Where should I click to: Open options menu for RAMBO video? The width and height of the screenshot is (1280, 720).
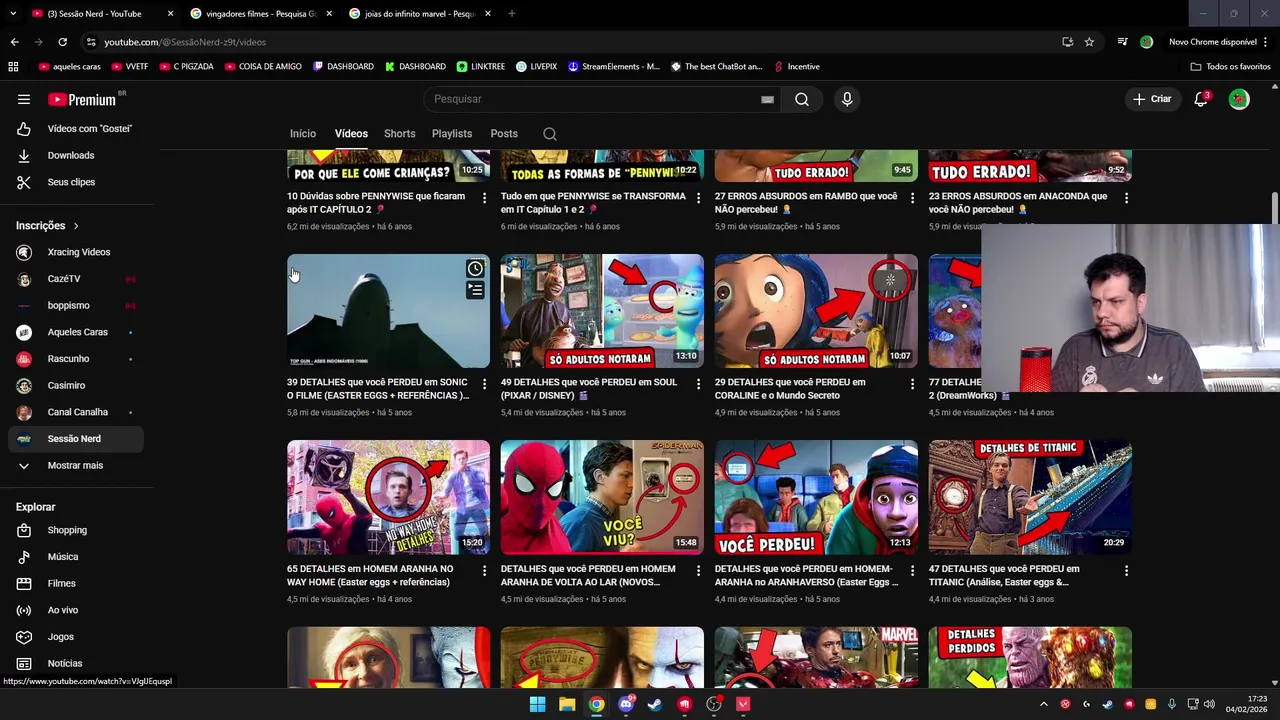point(912,198)
